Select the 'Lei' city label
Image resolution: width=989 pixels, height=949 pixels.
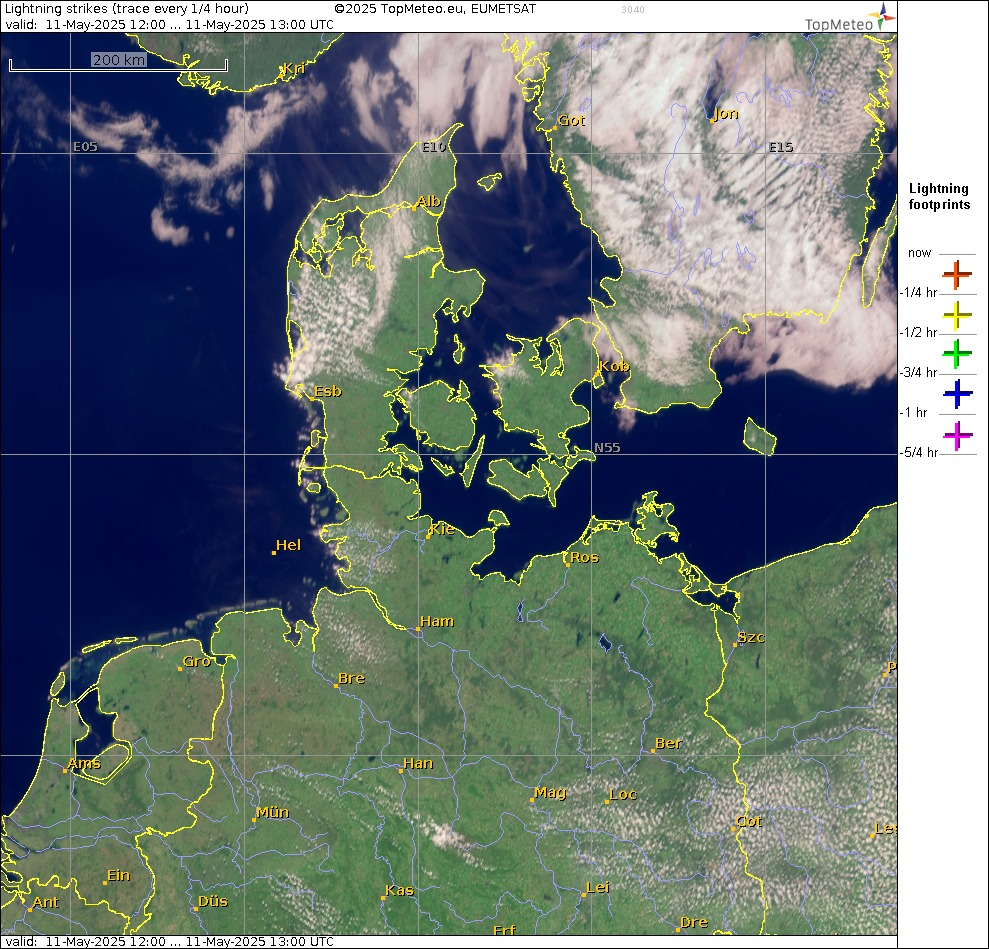click(598, 887)
